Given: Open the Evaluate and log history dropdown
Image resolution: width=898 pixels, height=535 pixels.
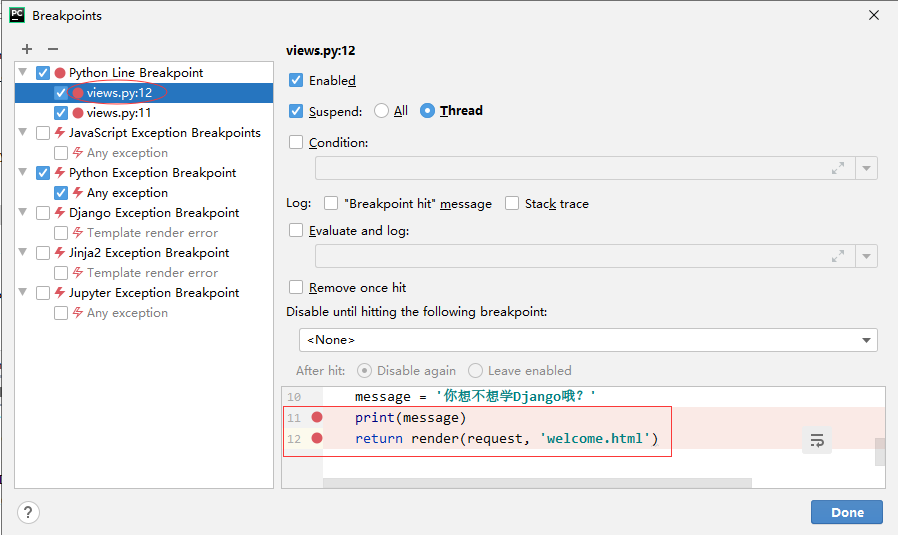Looking at the screenshot, I should (x=867, y=256).
